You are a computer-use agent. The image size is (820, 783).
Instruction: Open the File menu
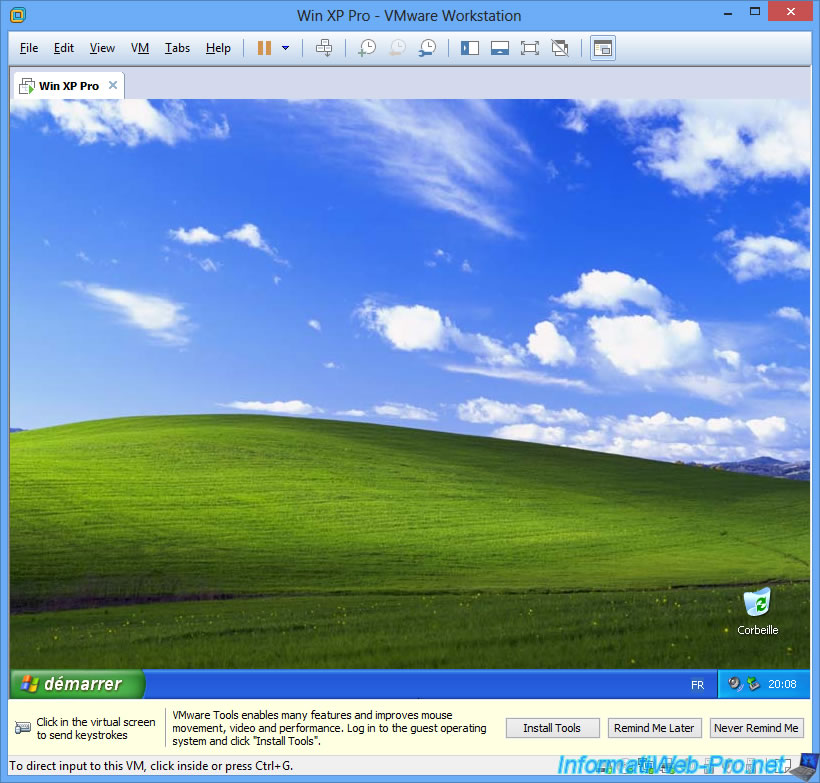click(x=29, y=48)
